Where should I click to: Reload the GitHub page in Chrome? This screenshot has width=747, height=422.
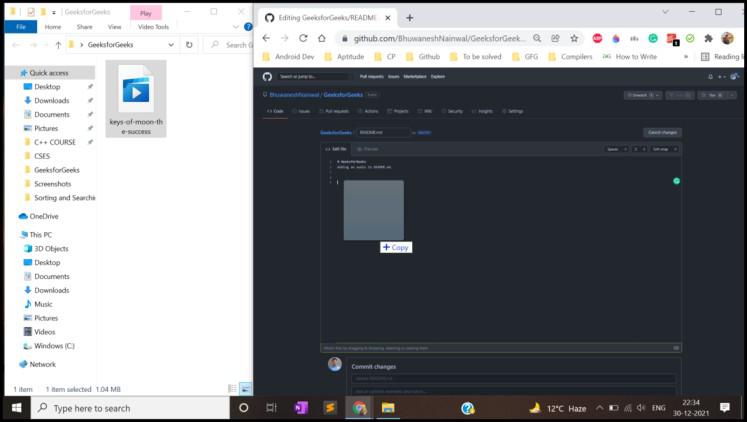tap(303, 38)
